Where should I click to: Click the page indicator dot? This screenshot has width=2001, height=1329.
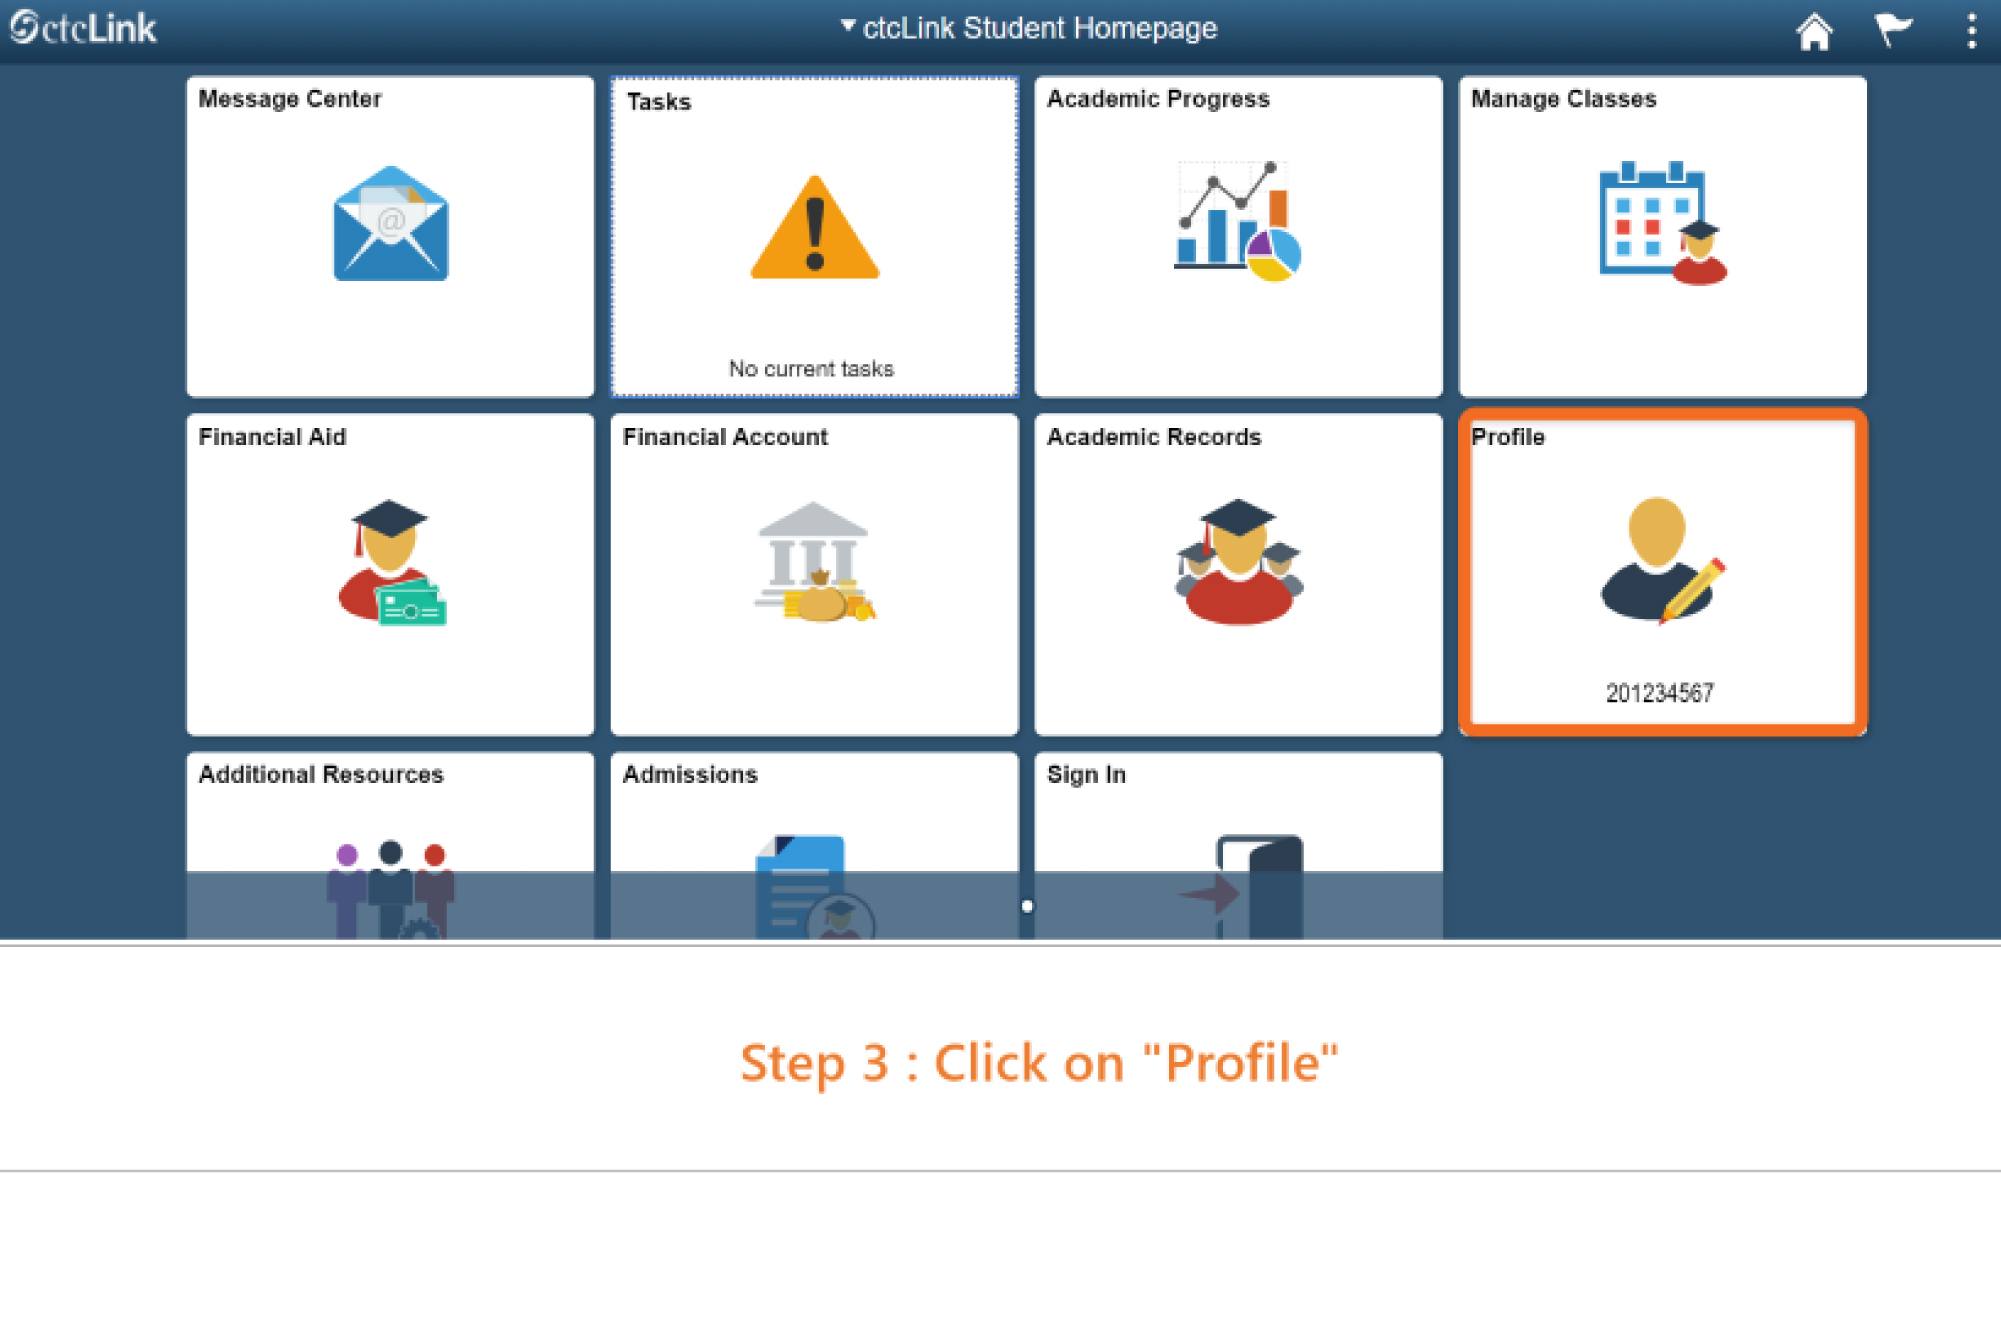1027,907
